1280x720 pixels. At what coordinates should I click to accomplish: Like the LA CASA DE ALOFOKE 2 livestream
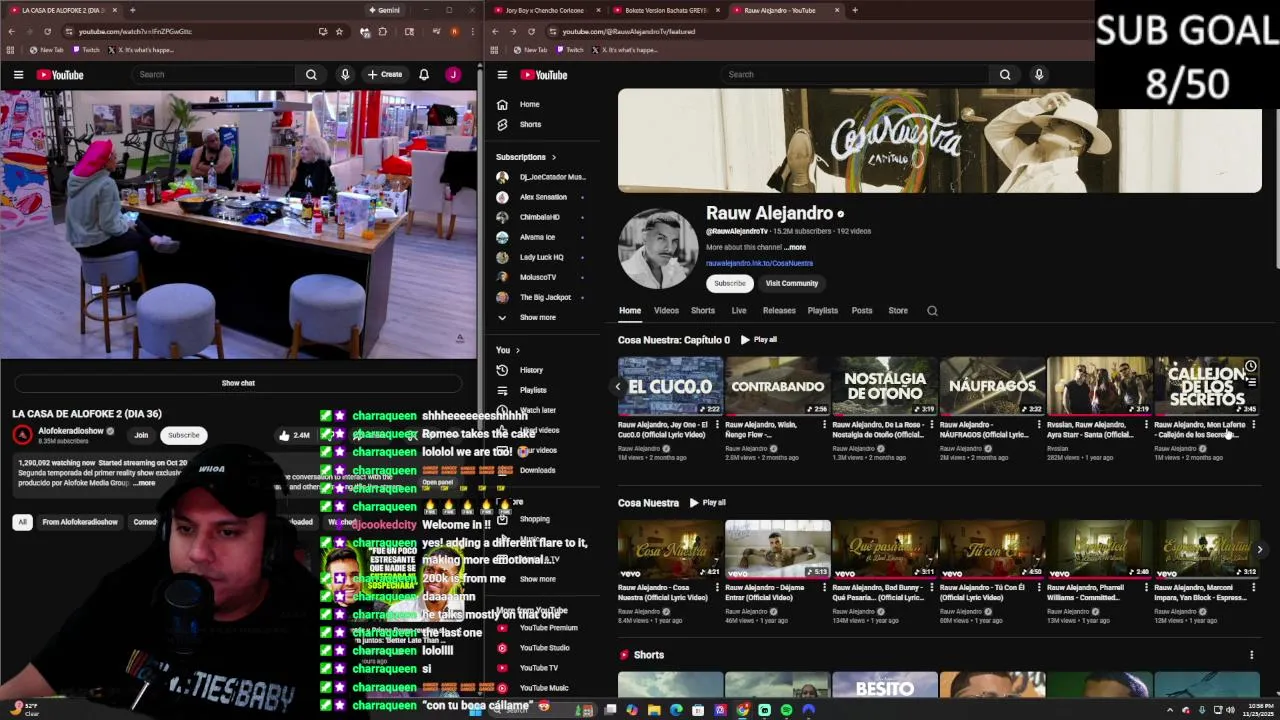tap(294, 435)
